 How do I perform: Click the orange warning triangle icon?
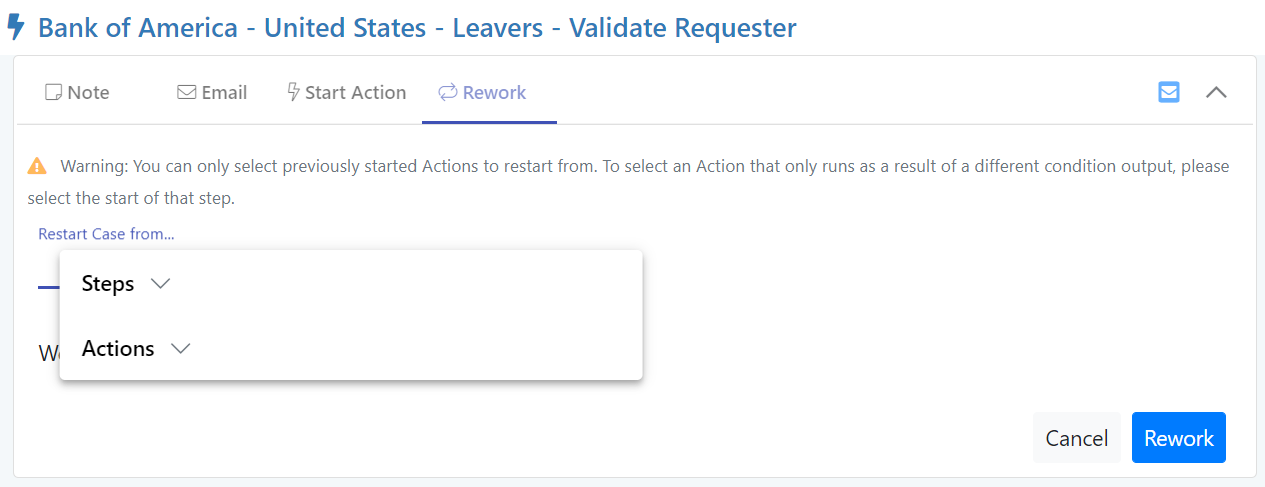click(37, 166)
